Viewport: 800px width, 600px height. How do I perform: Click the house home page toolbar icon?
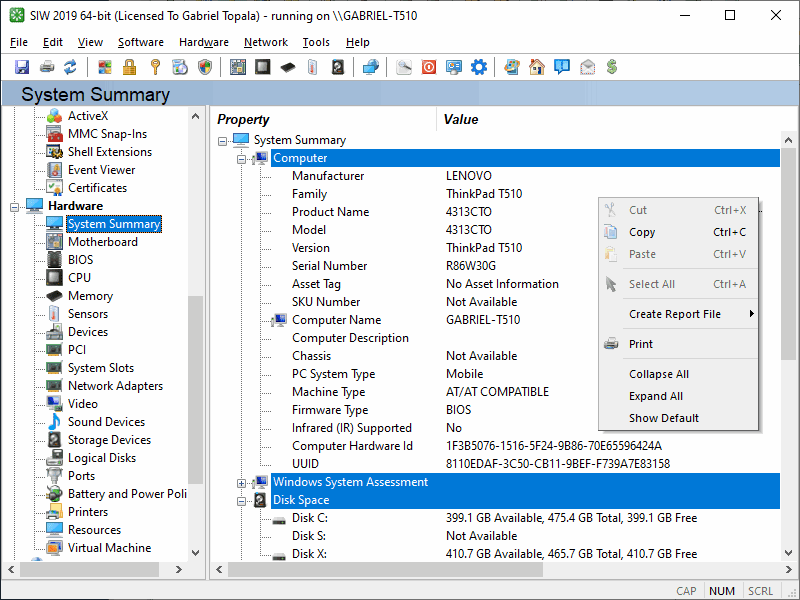tap(537, 67)
